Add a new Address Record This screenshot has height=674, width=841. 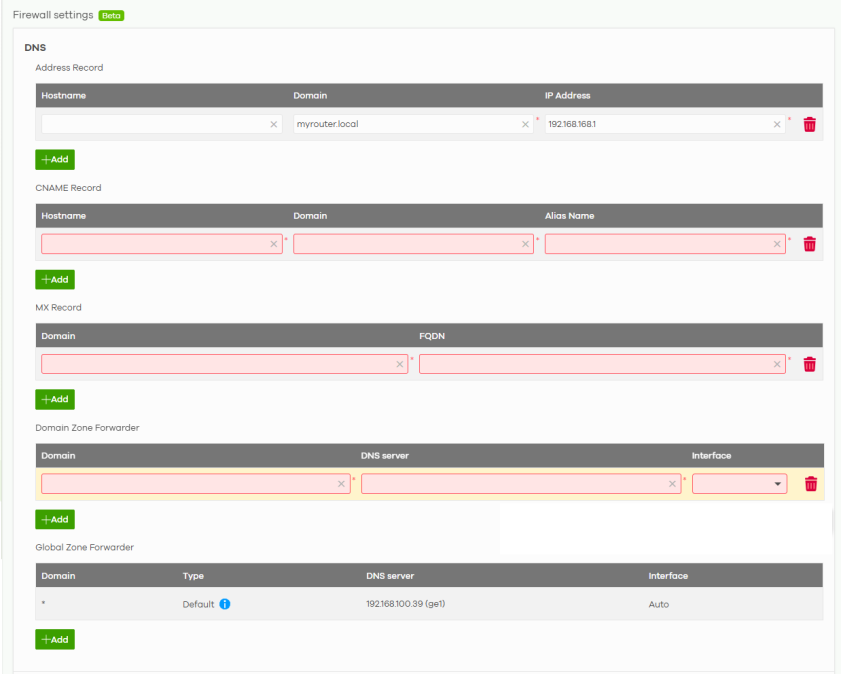coord(55,159)
